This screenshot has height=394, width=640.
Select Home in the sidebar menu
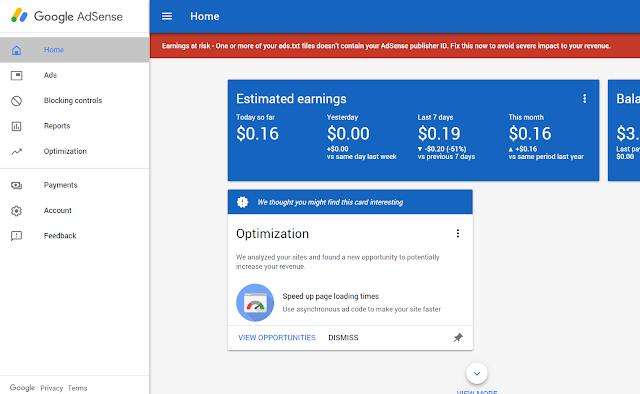tap(75, 50)
